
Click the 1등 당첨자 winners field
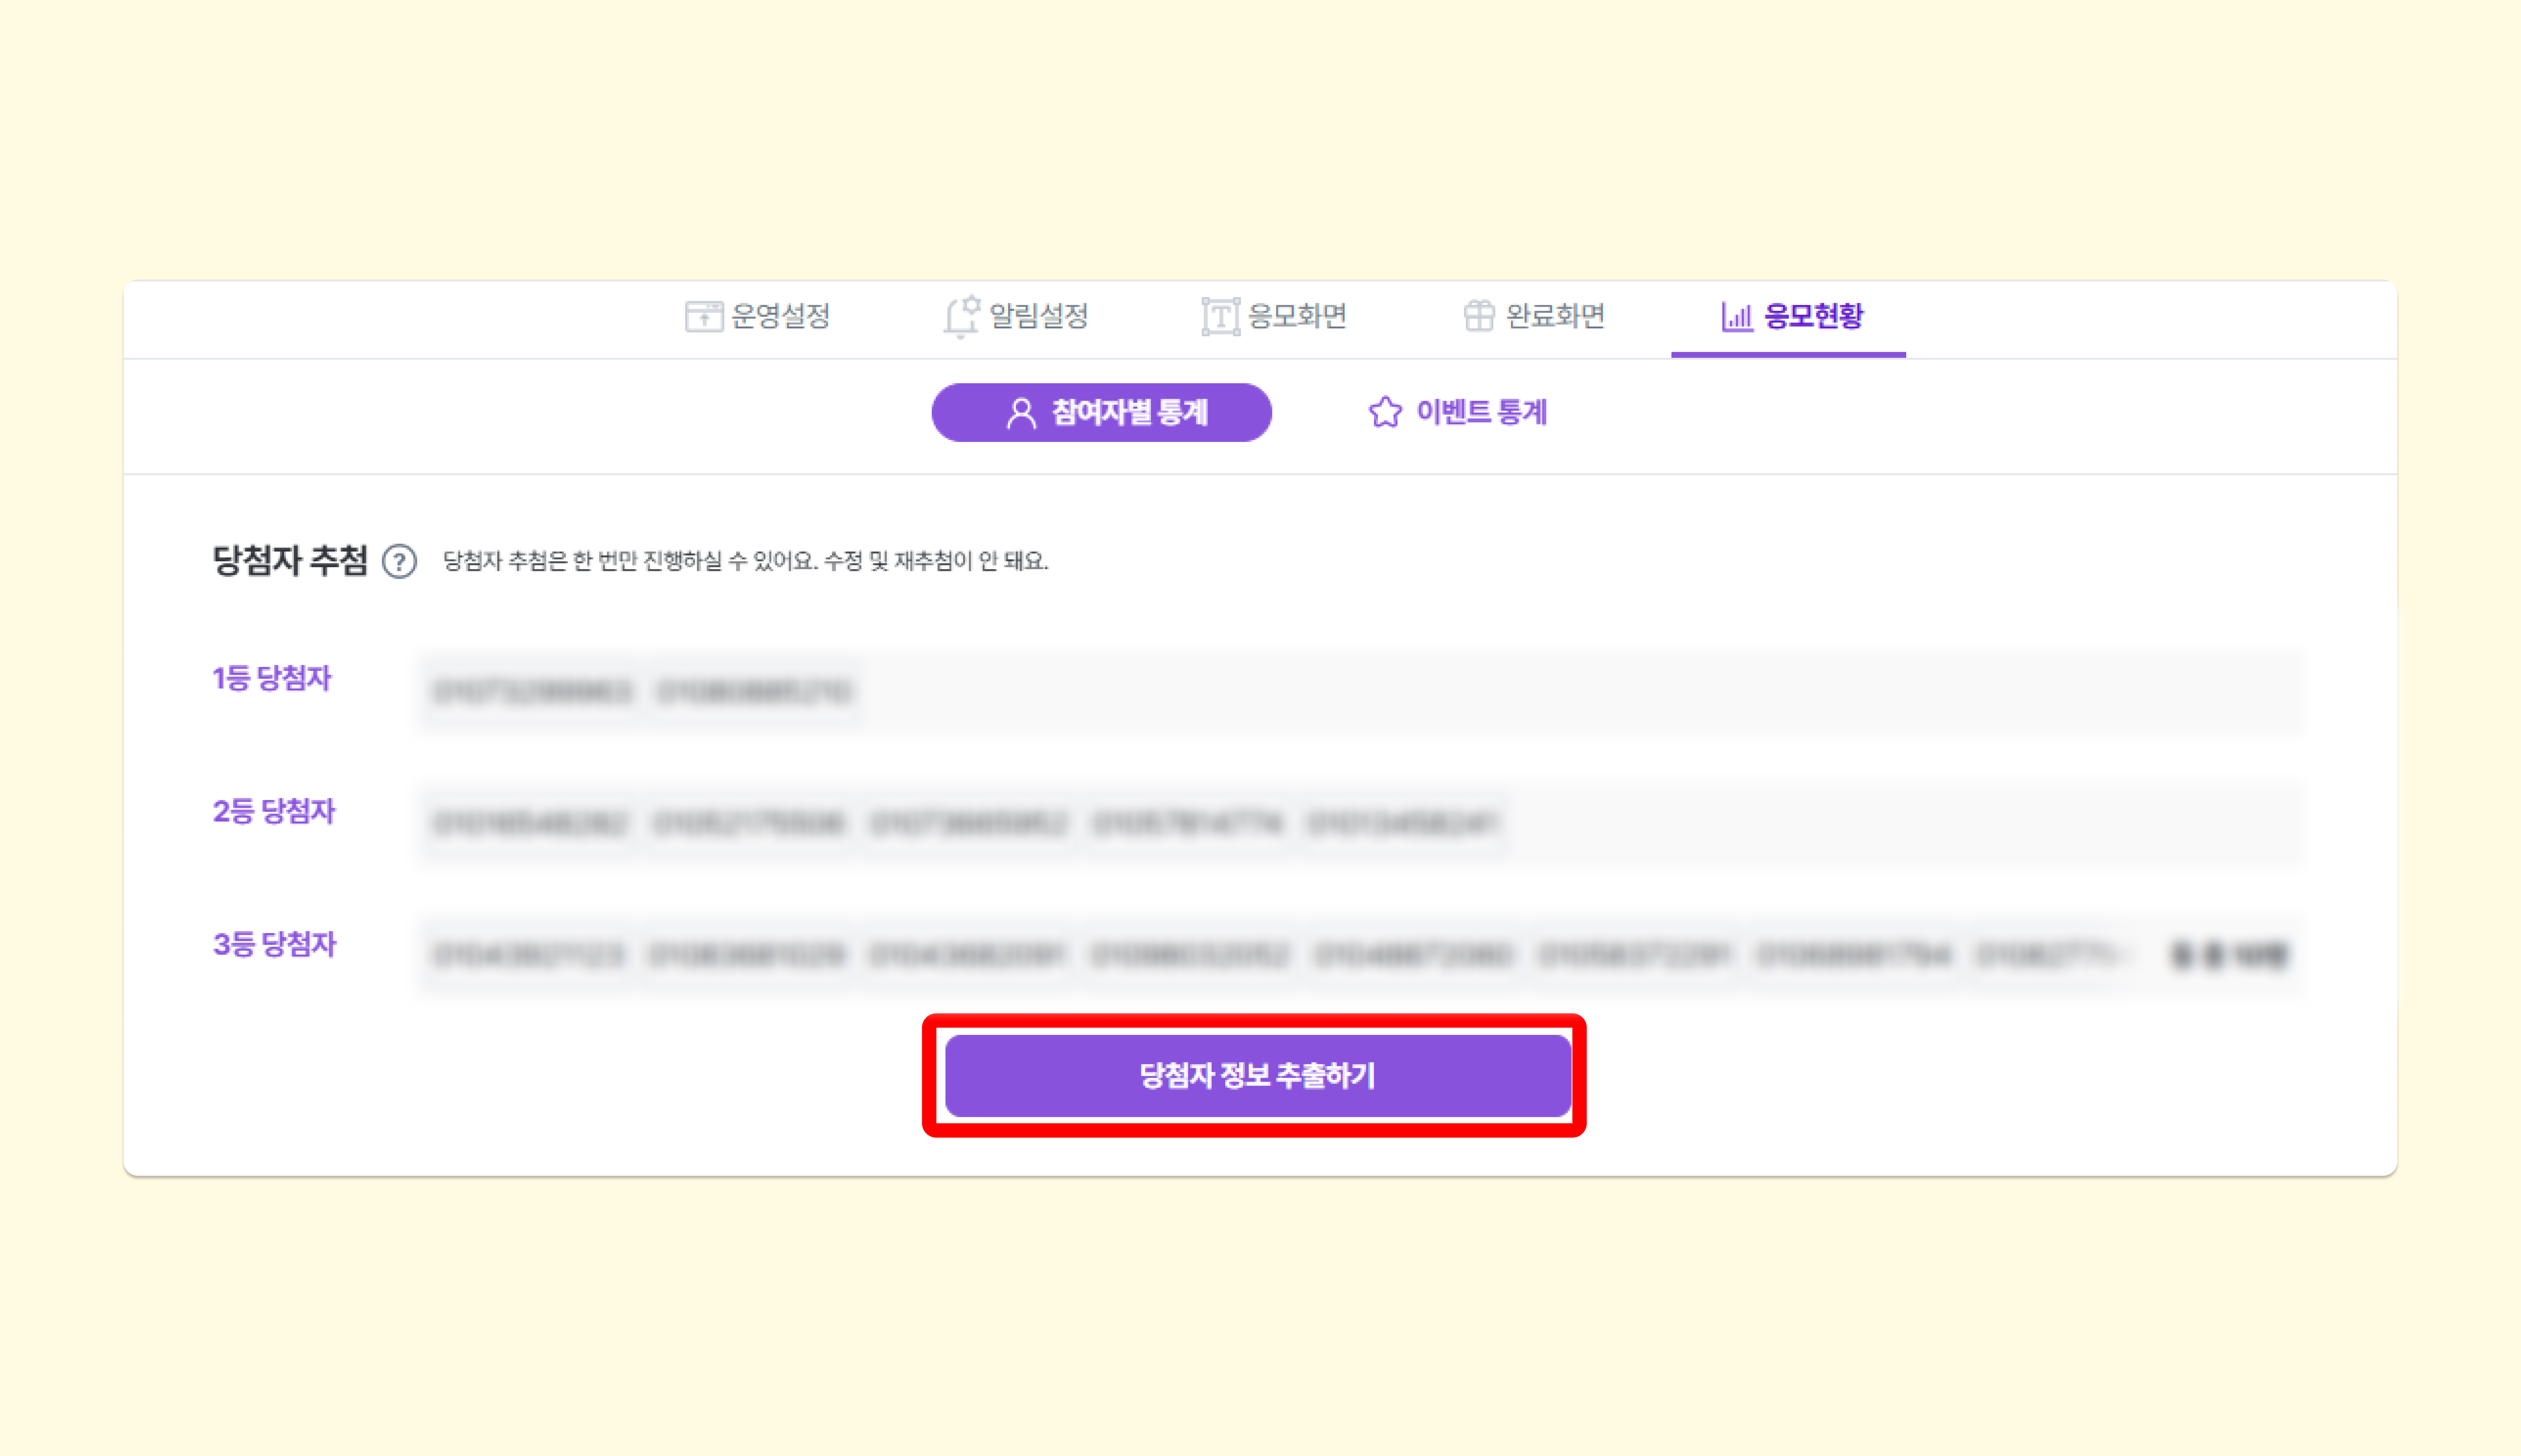pos(1360,691)
